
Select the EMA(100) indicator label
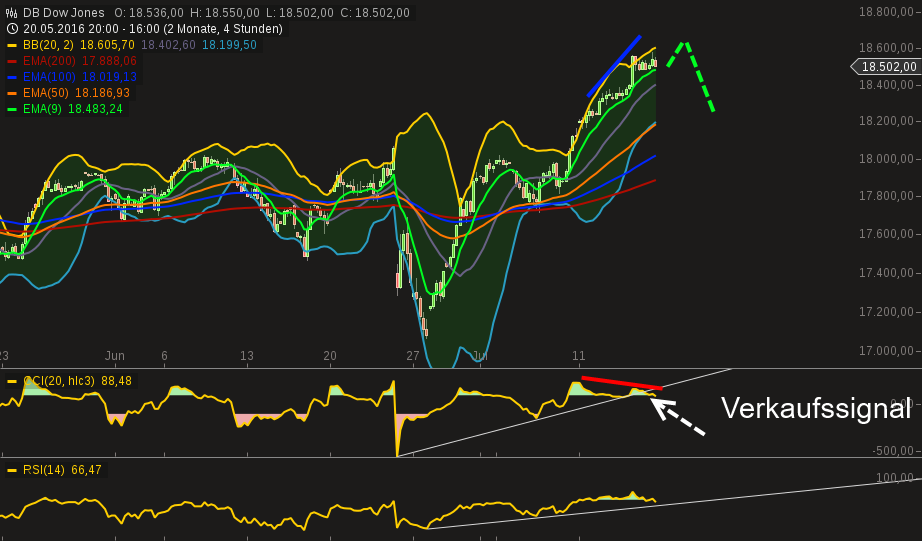click(x=49, y=77)
